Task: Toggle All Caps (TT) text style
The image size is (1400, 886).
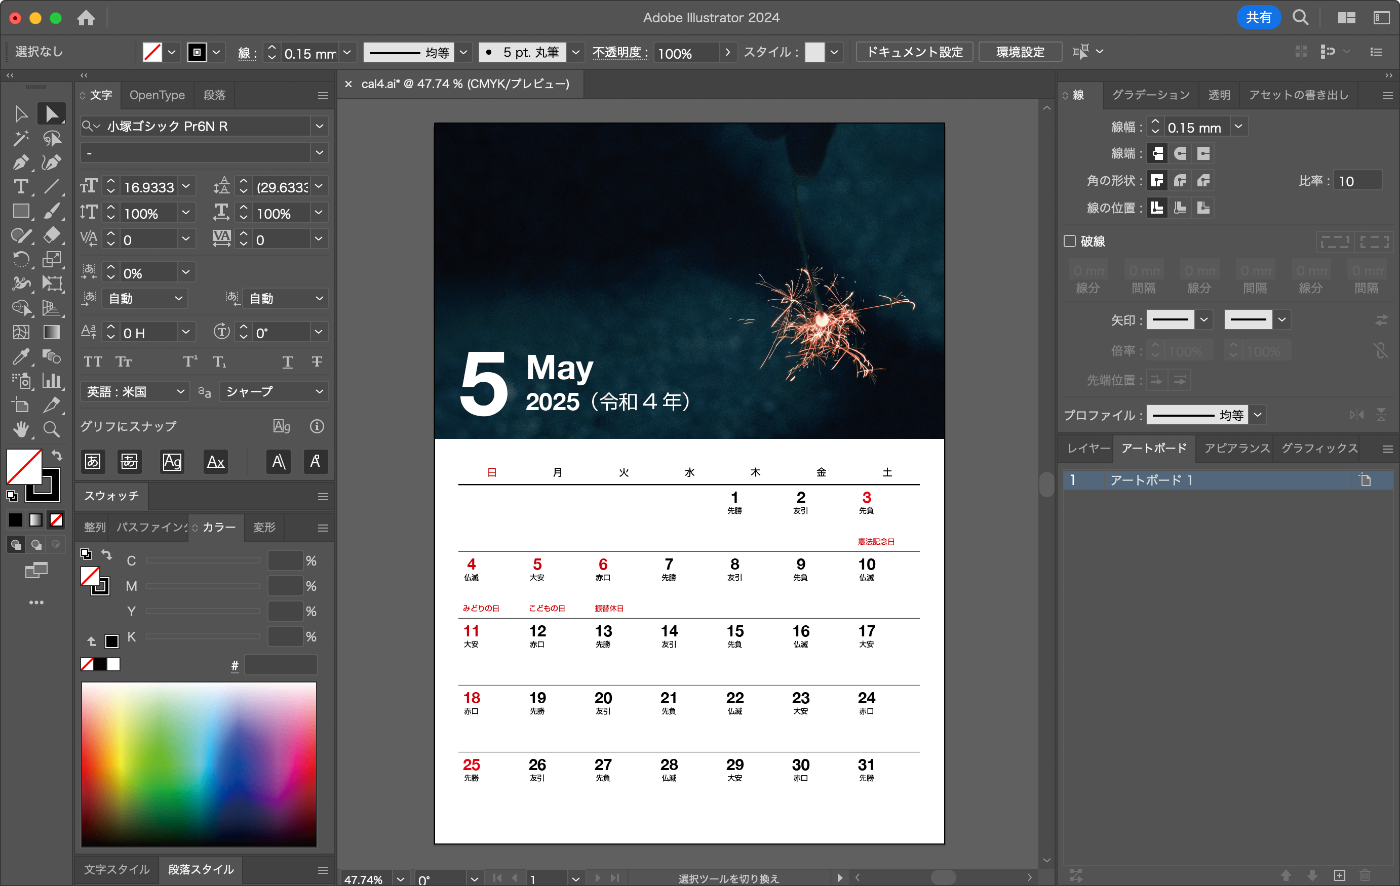Action: [93, 361]
